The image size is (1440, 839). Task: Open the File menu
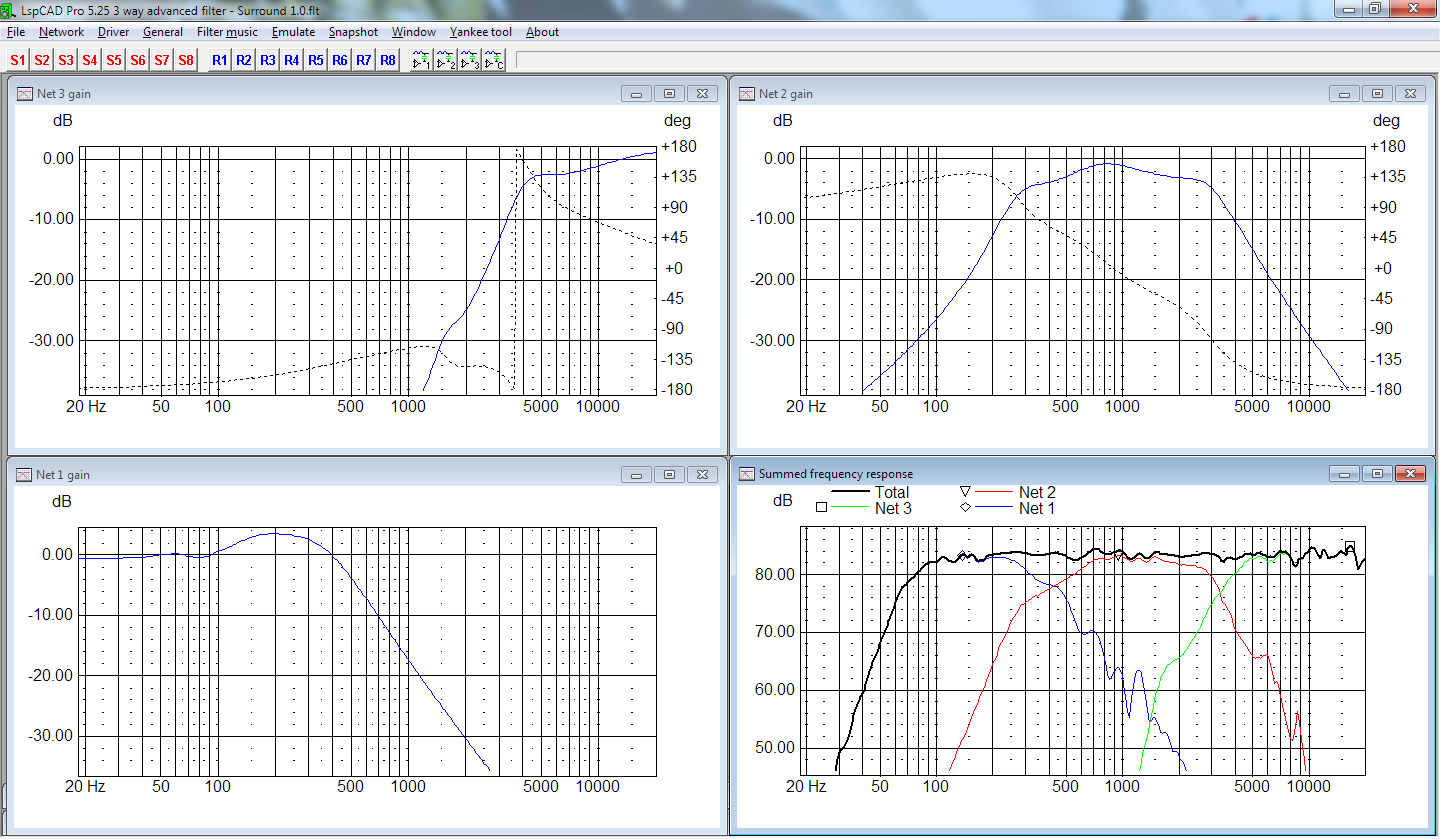(15, 32)
